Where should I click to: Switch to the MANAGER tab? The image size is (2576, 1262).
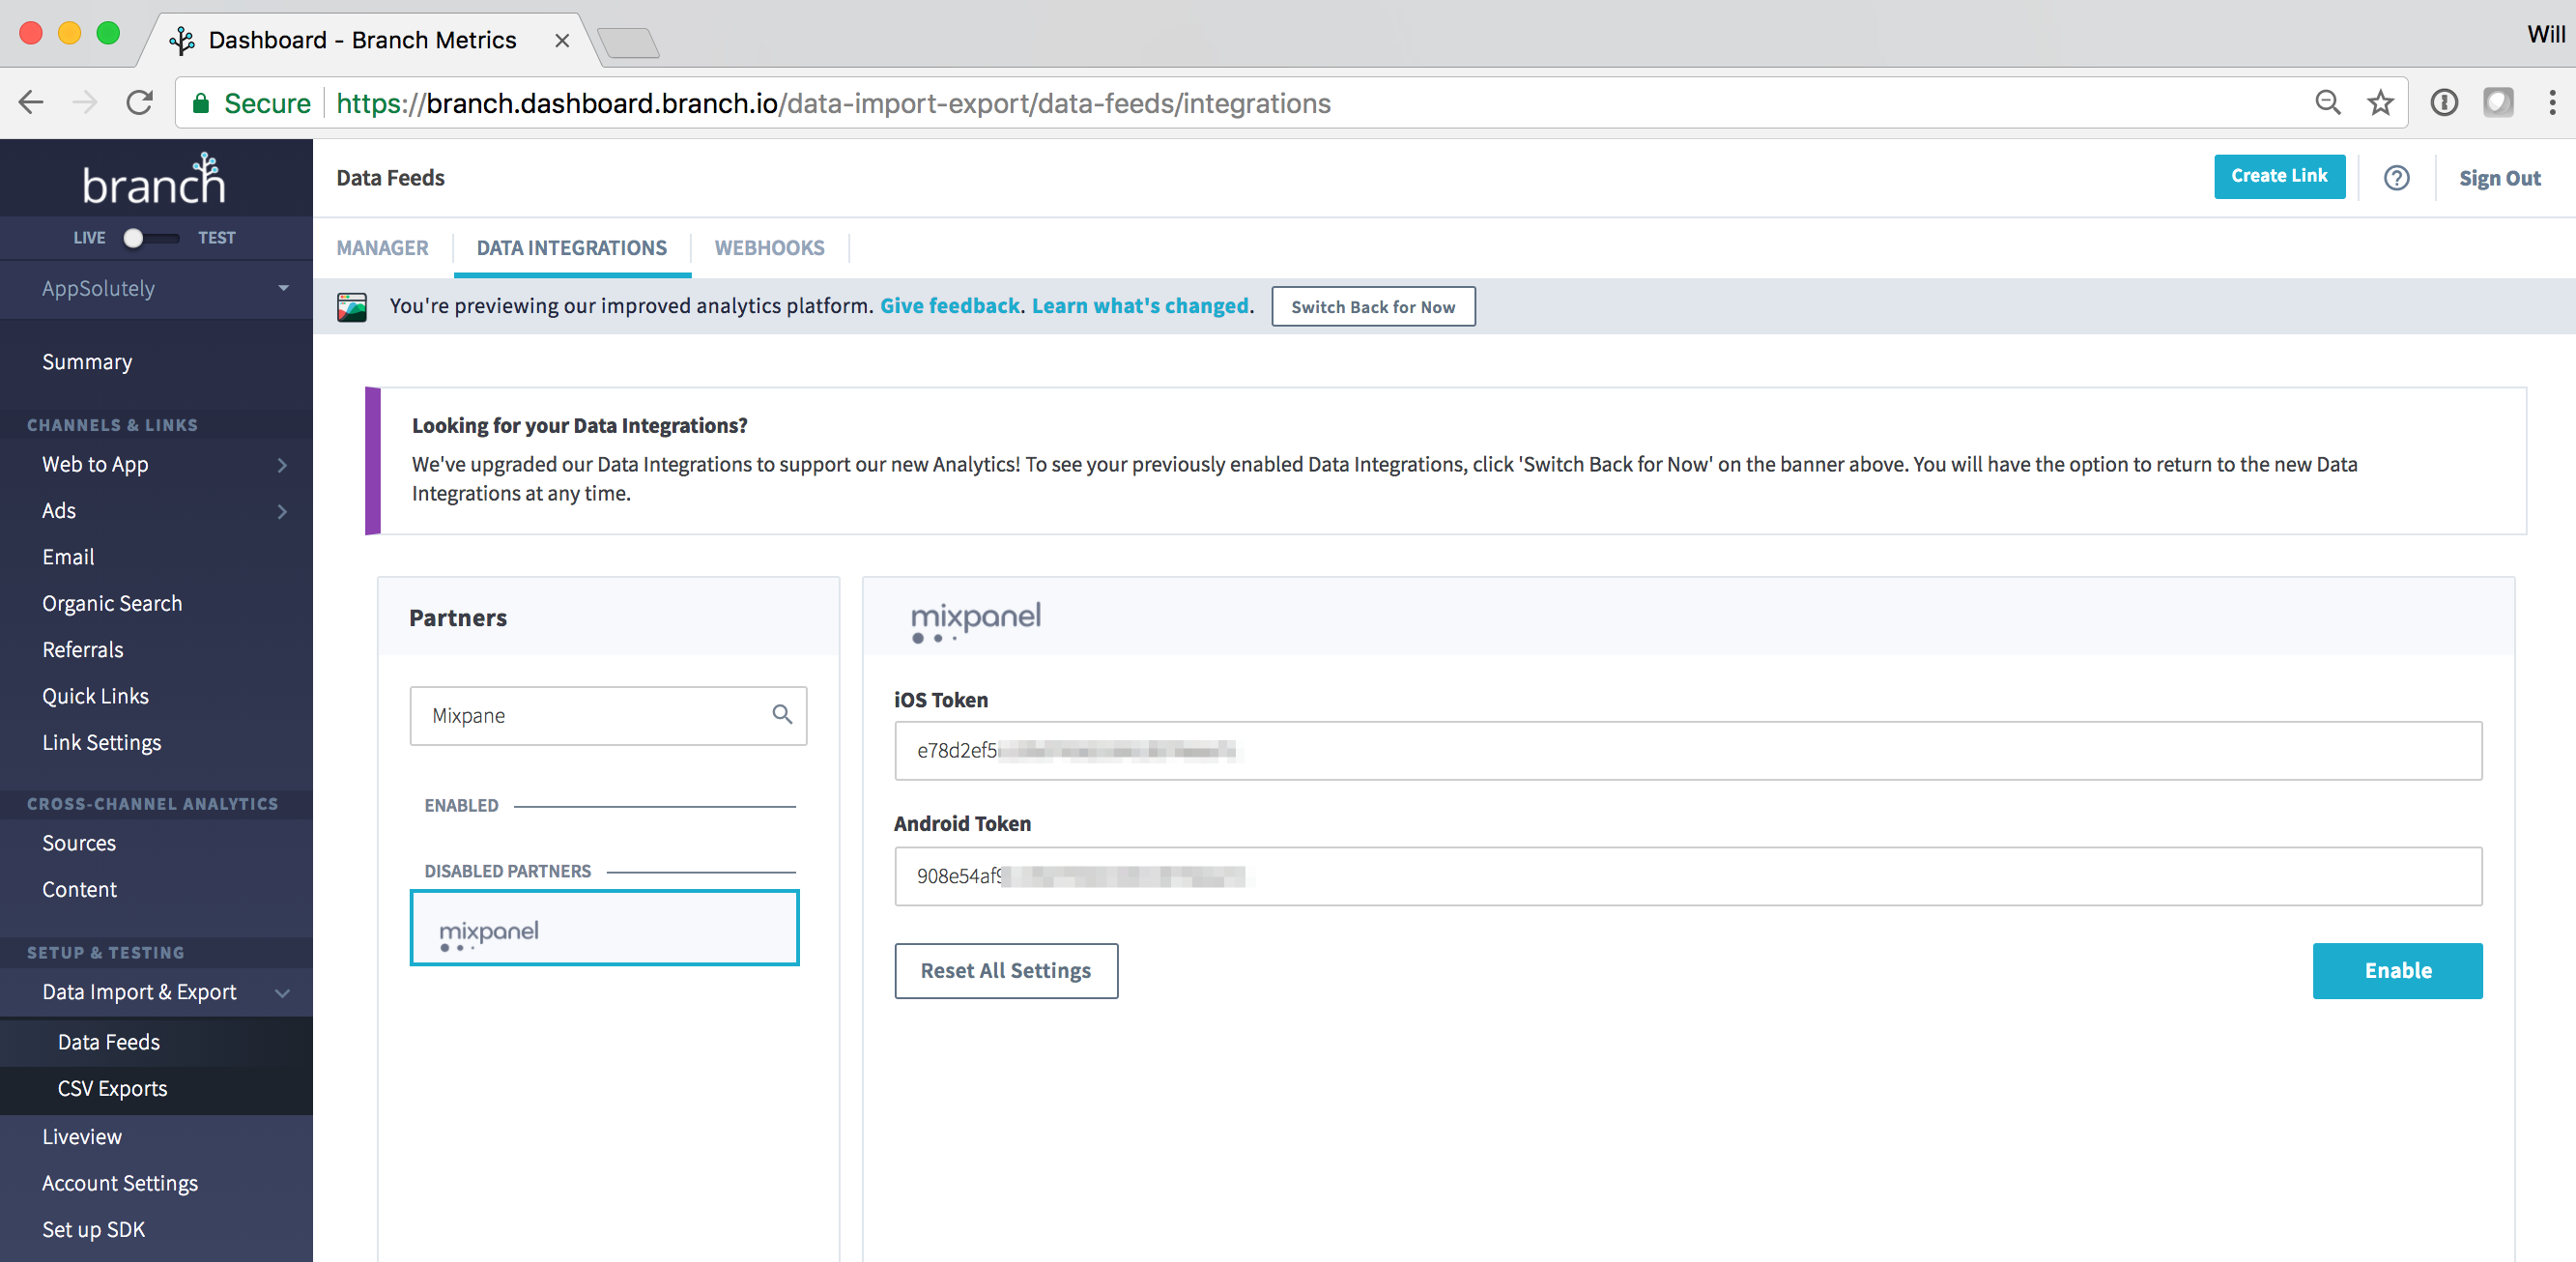382,248
